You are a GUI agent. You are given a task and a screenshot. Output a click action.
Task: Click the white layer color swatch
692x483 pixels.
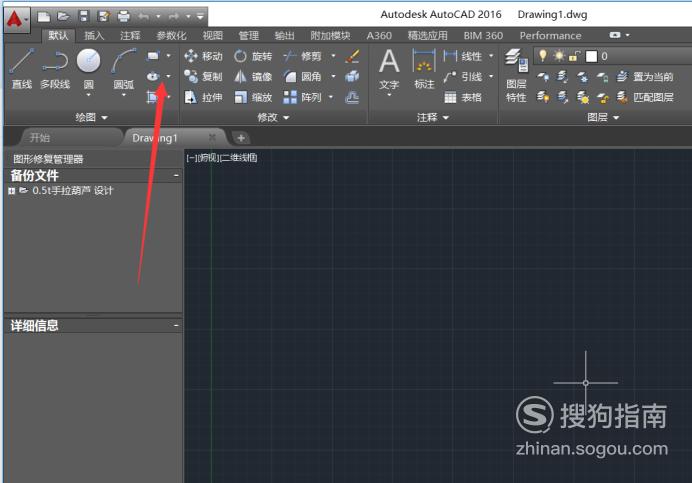(x=591, y=57)
